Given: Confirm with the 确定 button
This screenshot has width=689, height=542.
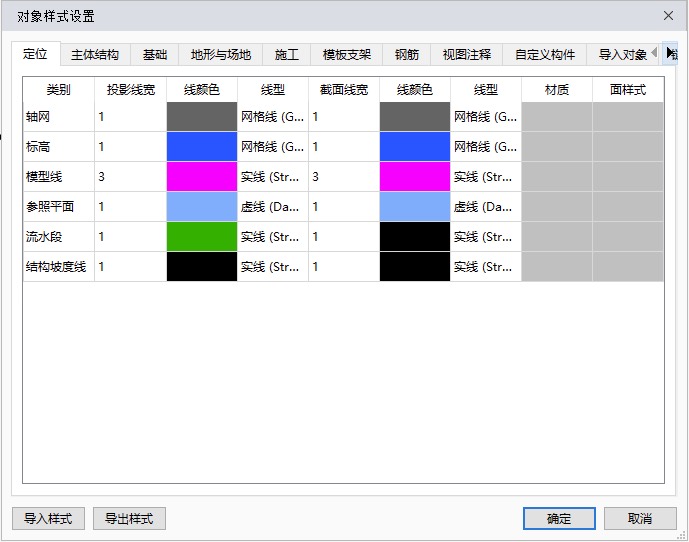Looking at the screenshot, I should (x=559, y=519).
